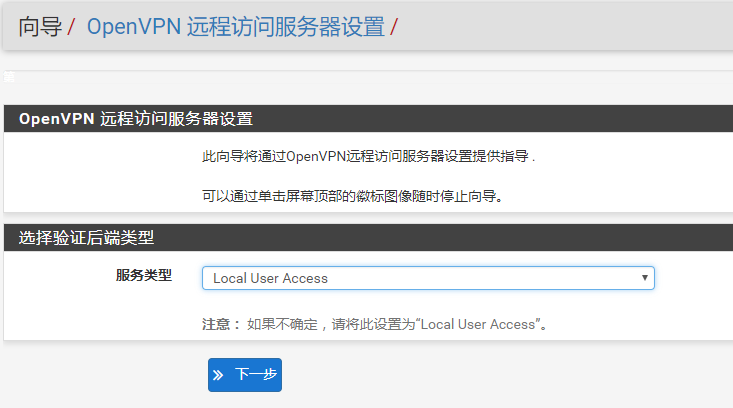Screen dimensions: 733x408
Task: Click the dark OpenVPN 远程访问服务器设置 panel header
Action: [x=368, y=119]
